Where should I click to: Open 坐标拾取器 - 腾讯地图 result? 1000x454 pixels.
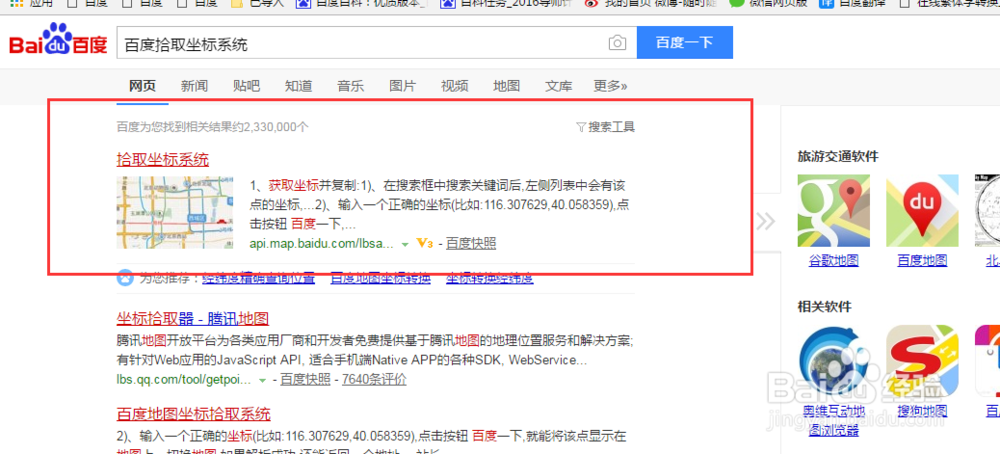click(x=193, y=319)
